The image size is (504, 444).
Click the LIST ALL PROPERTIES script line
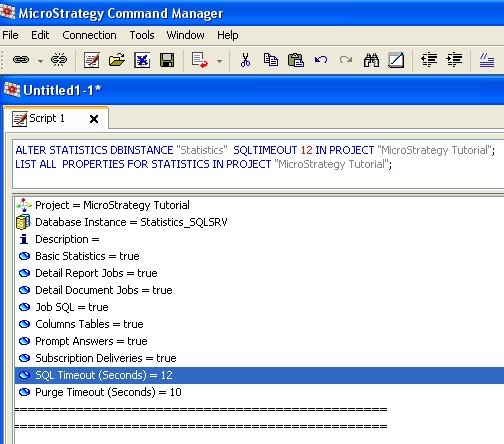(x=204, y=164)
